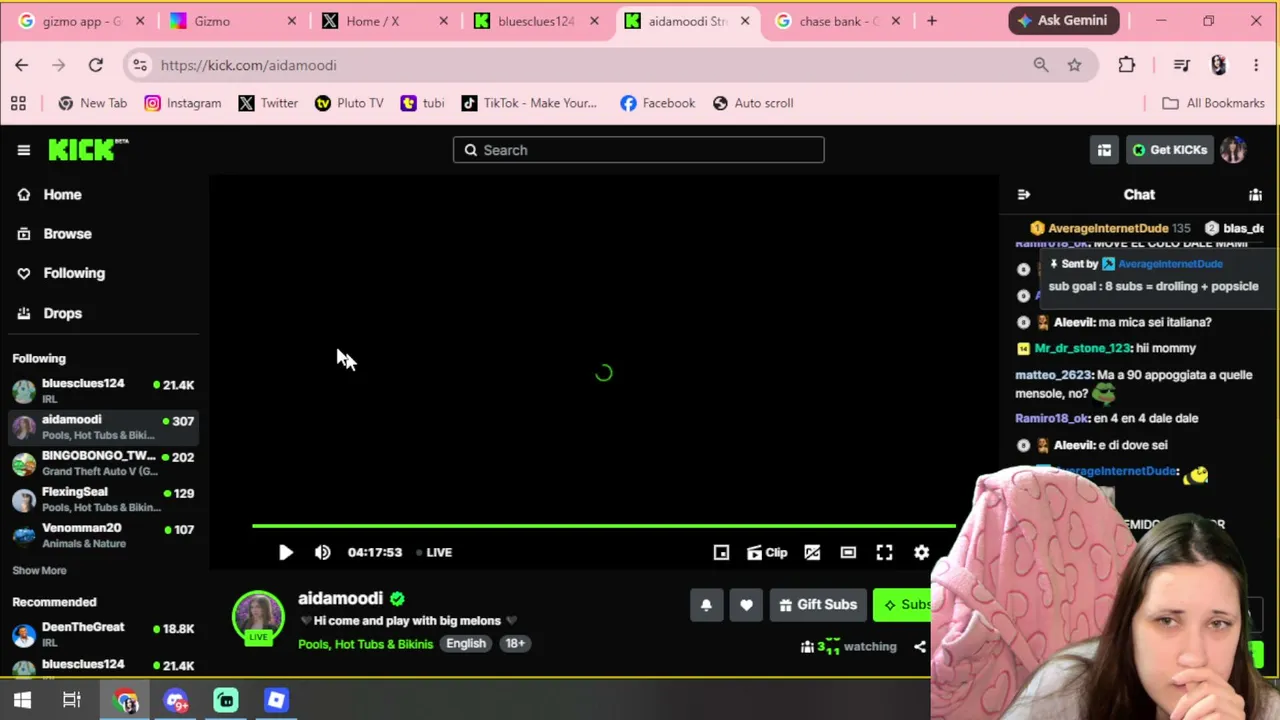The height and width of the screenshot is (720, 1280).
Task: Collapse the chat panel
Action: pyautogui.click(x=1023, y=195)
